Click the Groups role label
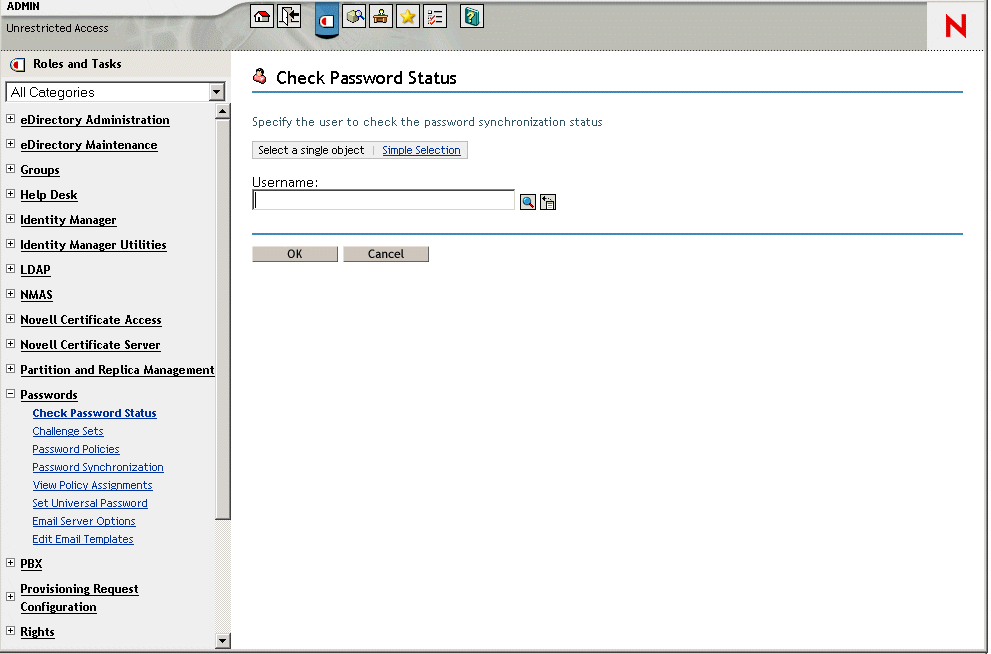Viewport: 991px width, 654px height. pyautogui.click(x=40, y=170)
